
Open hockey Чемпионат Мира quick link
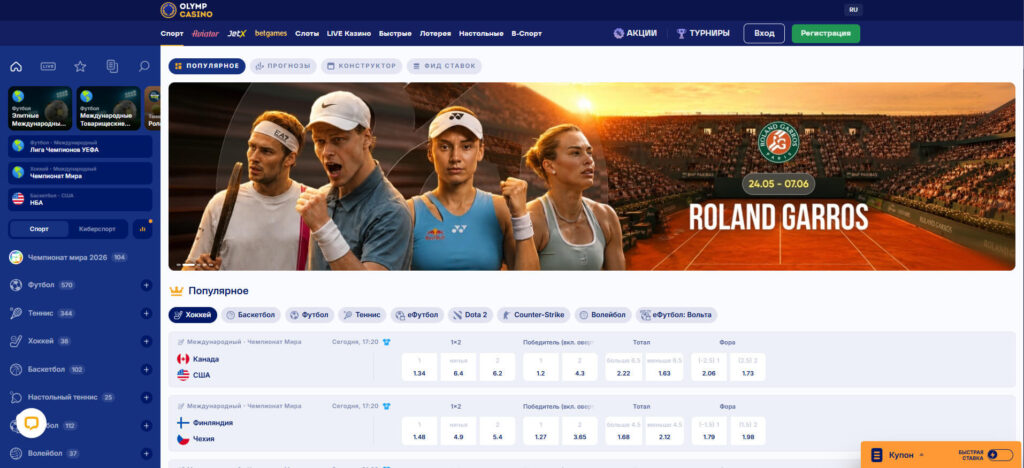point(80,173)
